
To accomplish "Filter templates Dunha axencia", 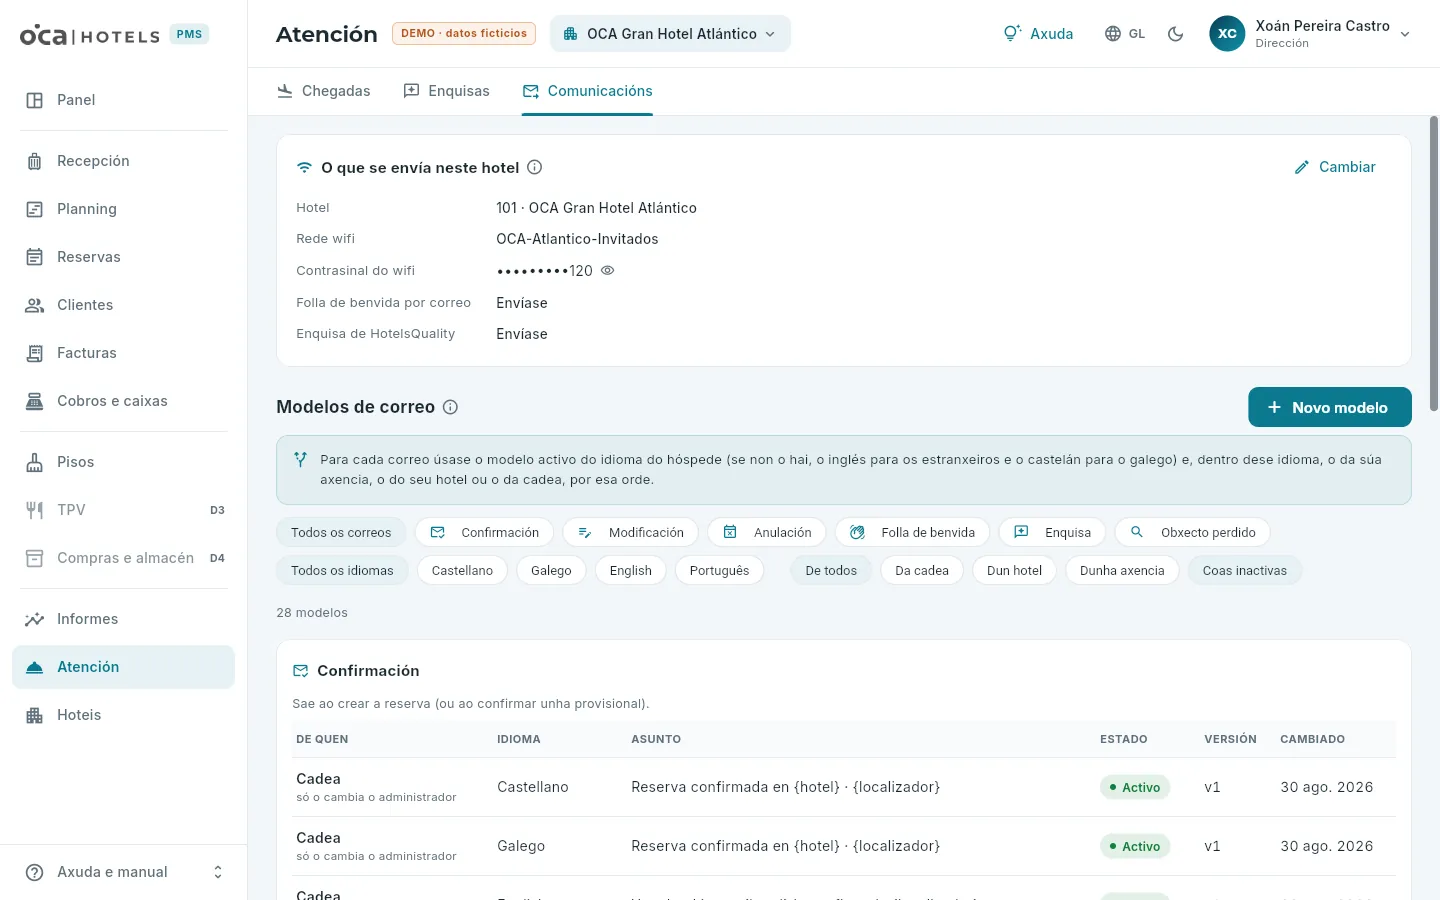I will tap(1122, 570).
